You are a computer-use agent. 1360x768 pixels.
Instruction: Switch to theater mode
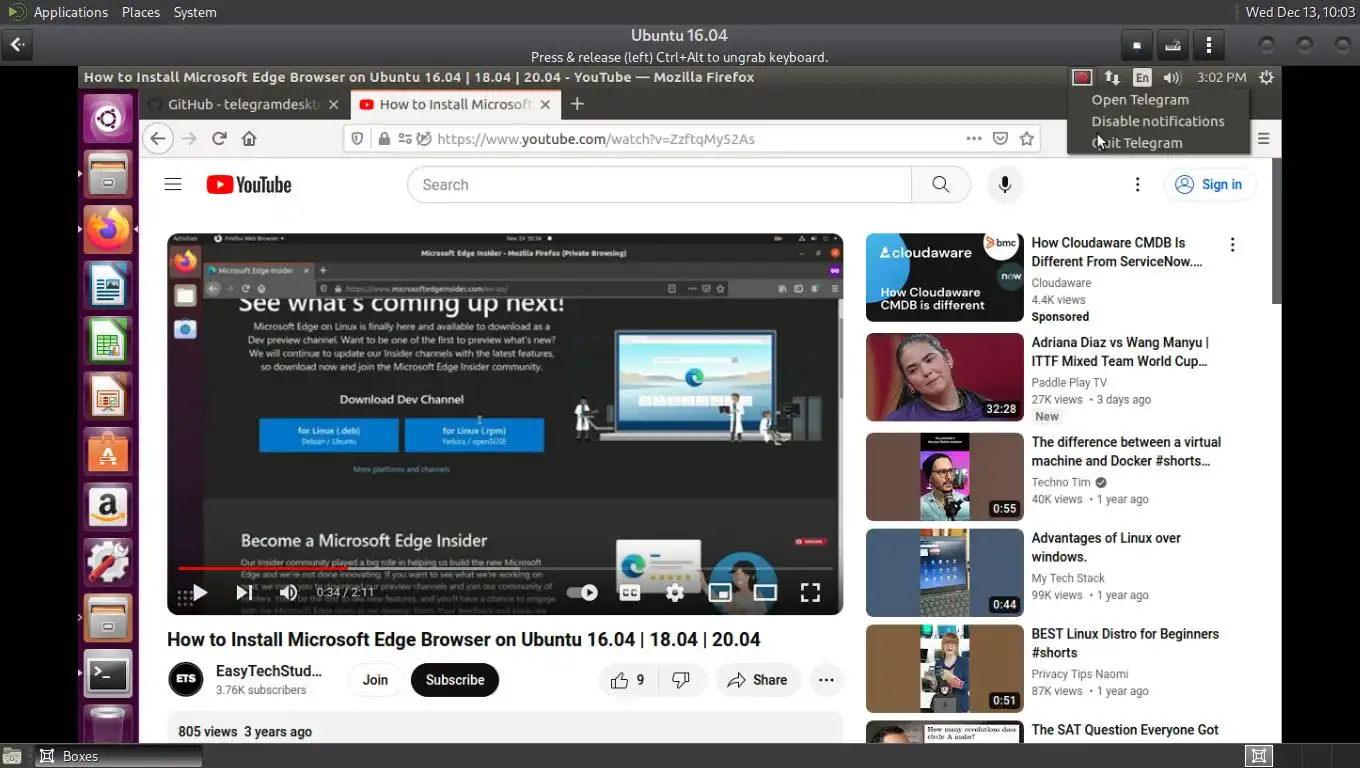(x=765, y=593)
